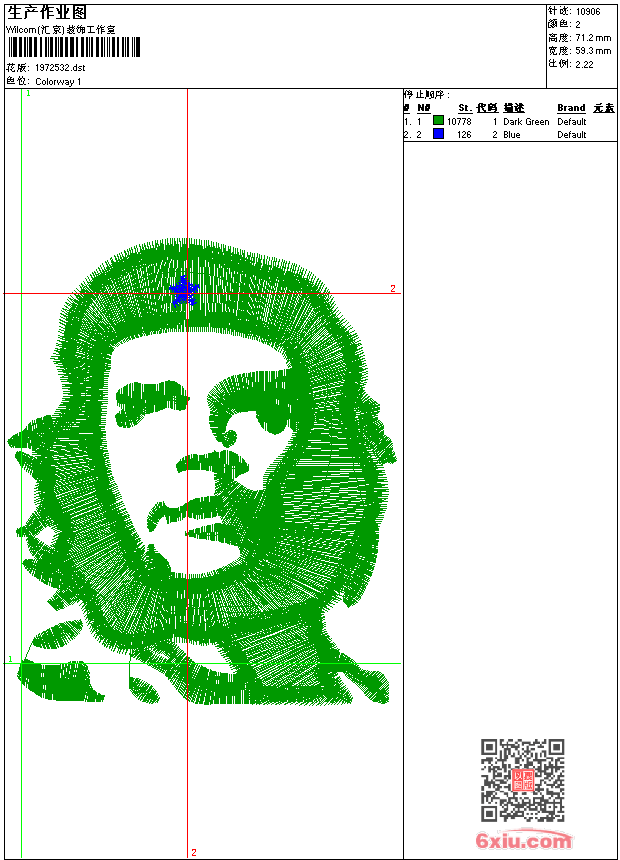Viewport: 620px width, 860px height.
Task: Click the N# column header
Action: pyautogui.click(x=424, y=108)
